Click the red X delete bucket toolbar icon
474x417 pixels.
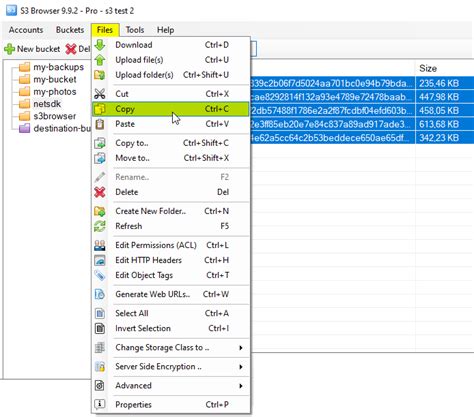(x=71, y=49)
